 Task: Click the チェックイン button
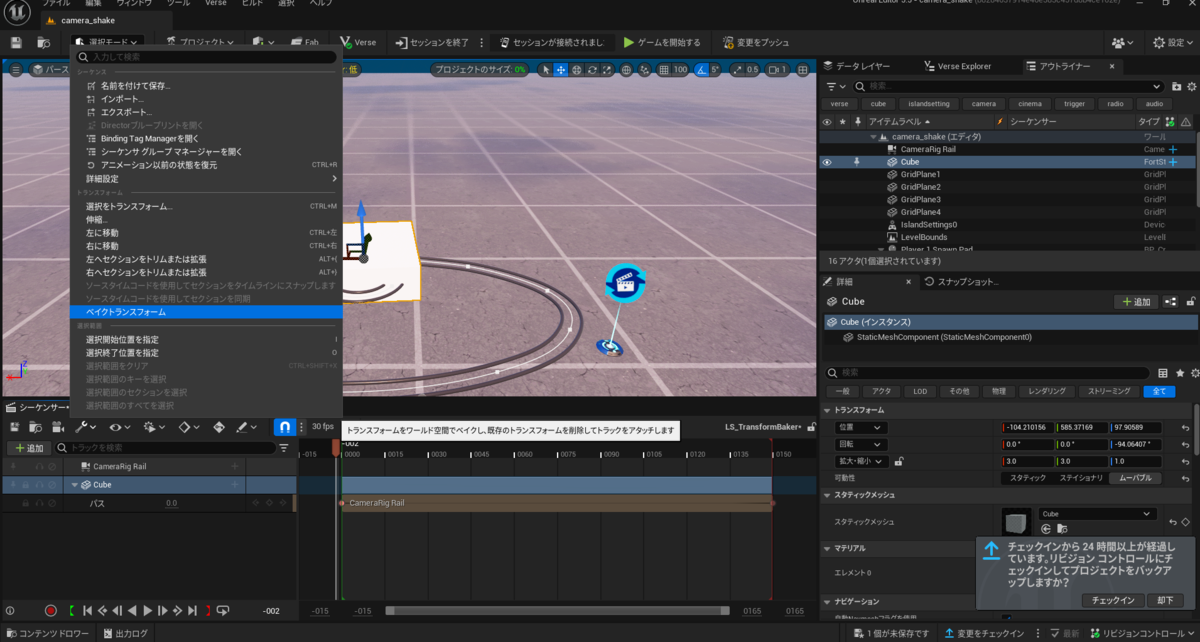point(1113,600)
